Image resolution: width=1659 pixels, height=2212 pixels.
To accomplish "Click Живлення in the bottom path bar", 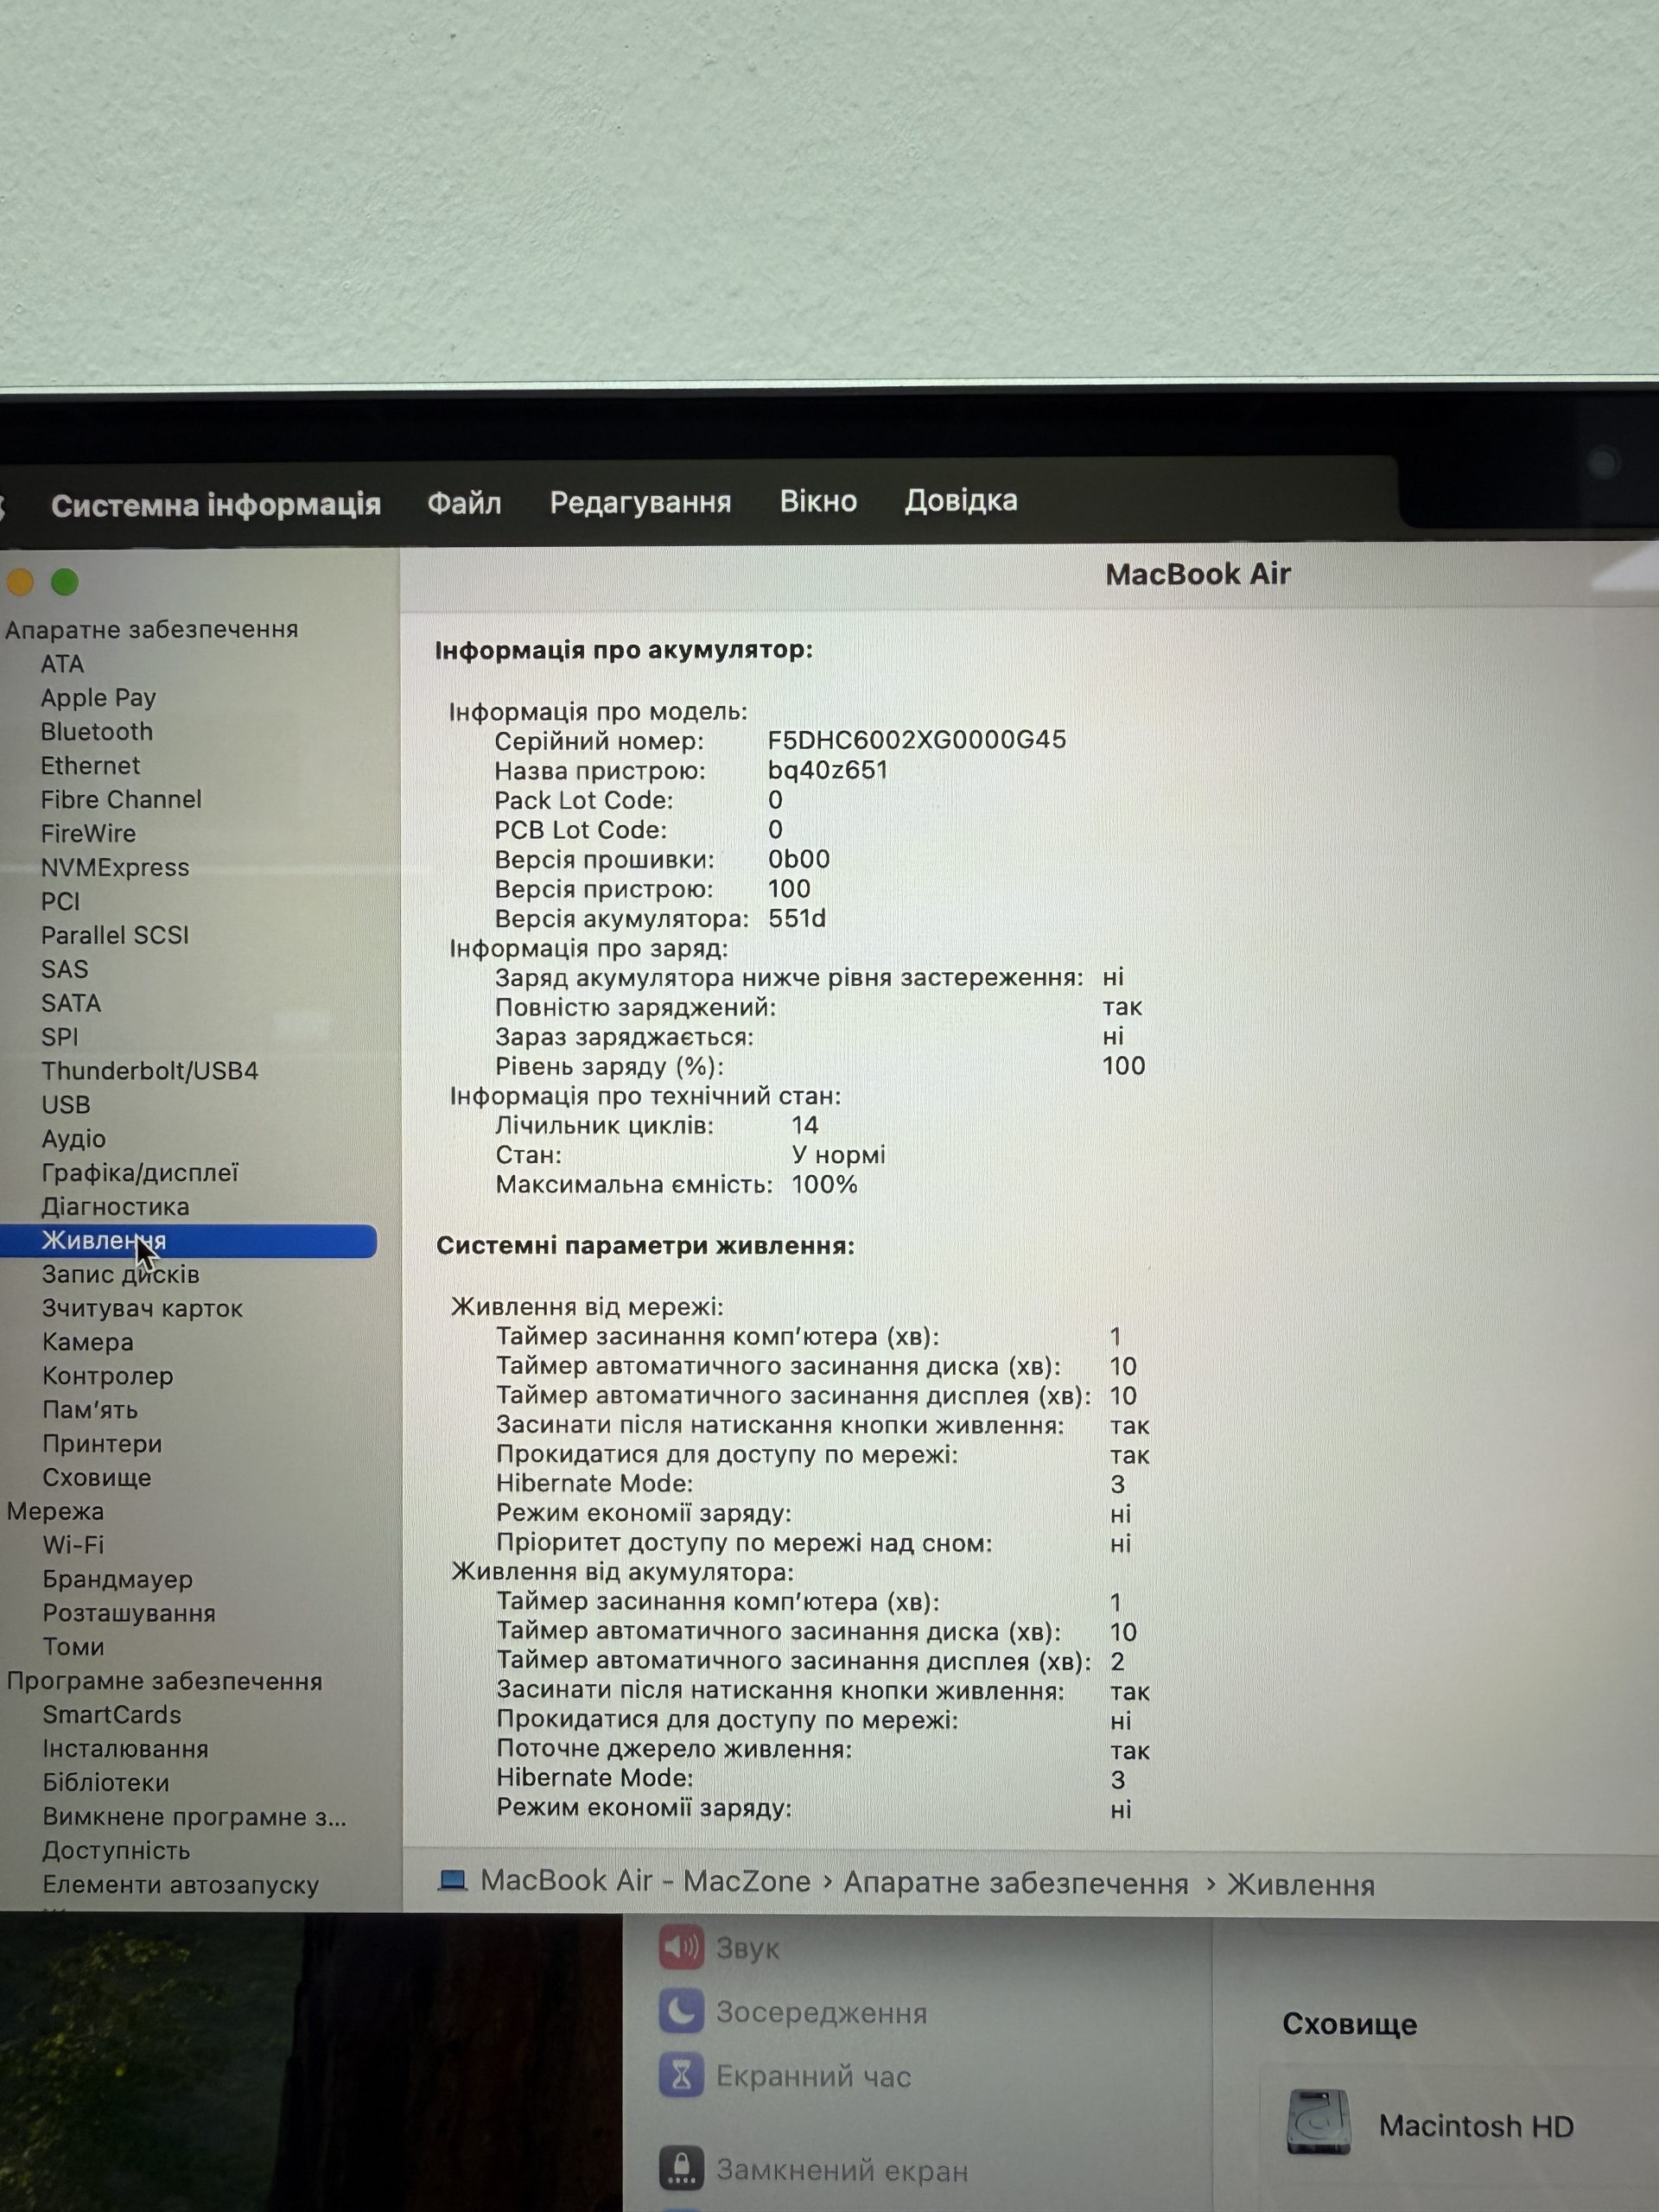I will (1301, 1886).
